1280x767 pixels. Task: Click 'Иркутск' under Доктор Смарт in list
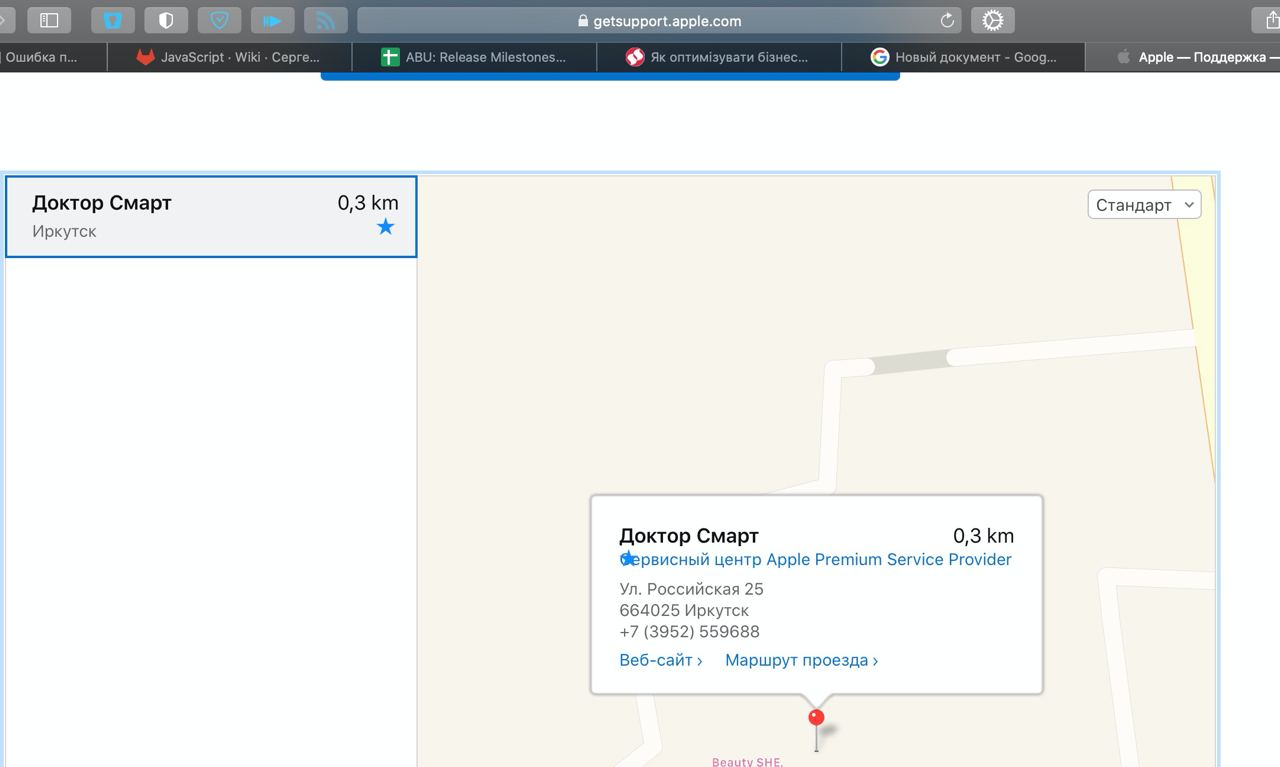point(64,231)
